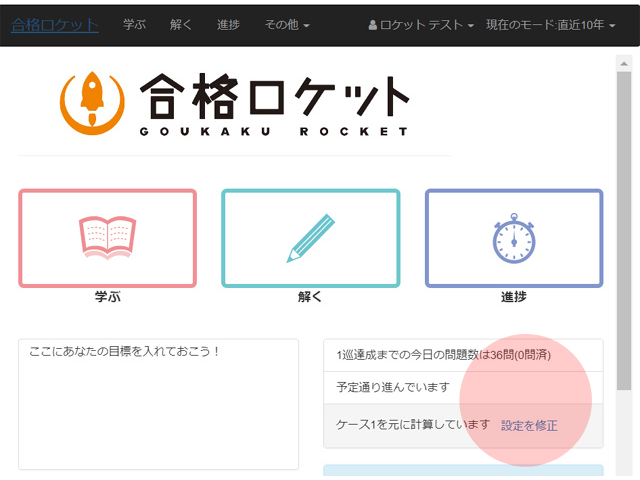This screenshot has height=480, width=640.
Task: Select 学ぶ in the navigation bar
Action: coord(134,25)
